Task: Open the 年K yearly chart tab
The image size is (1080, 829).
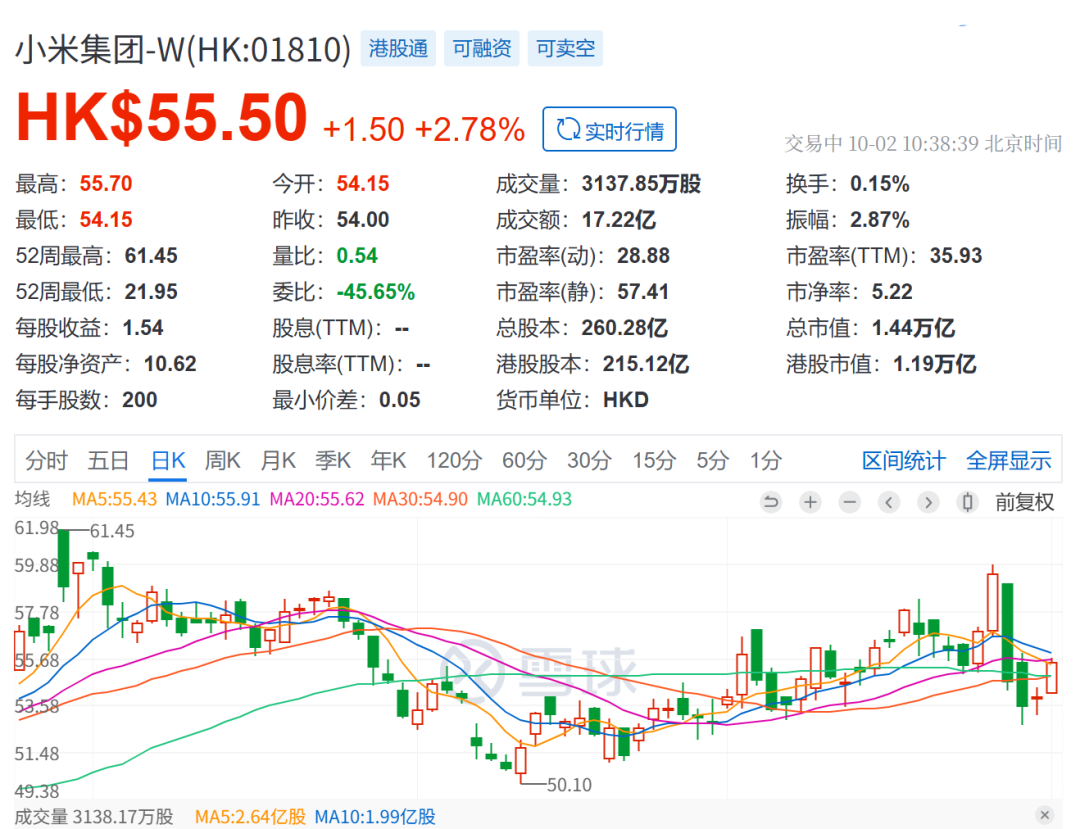Action: 388,460
